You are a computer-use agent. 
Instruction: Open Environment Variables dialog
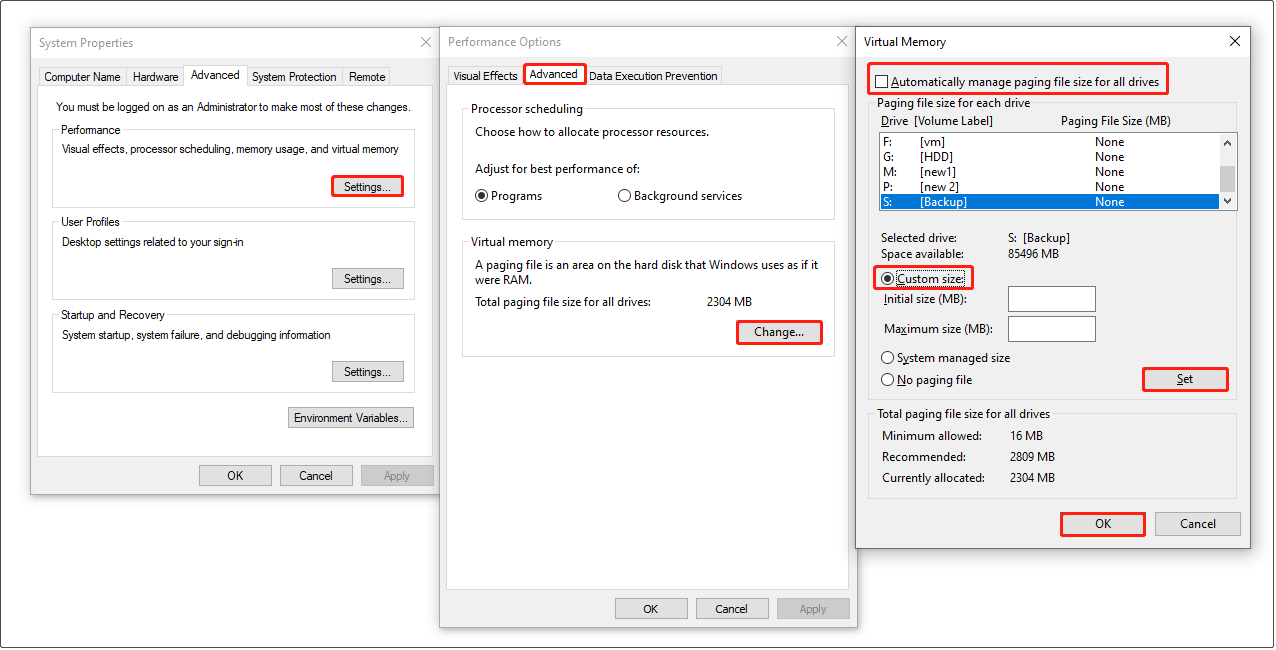[351, 418]
